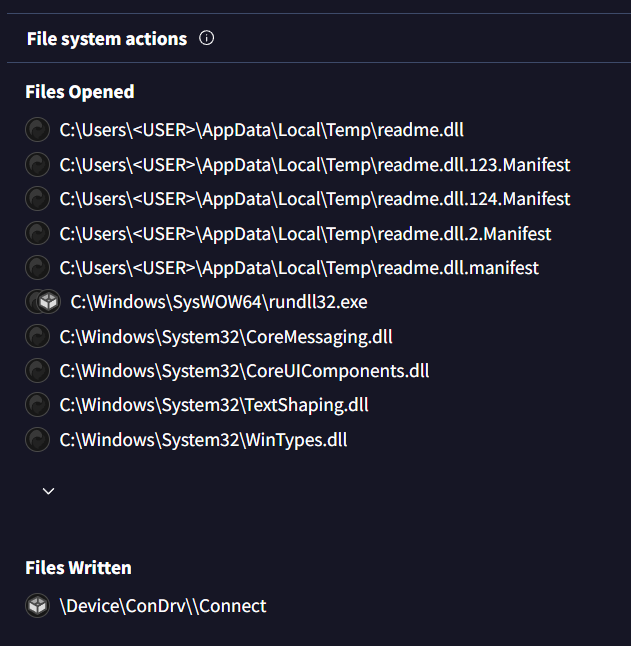Click the Files Opened heading
This screenshot has width=631, height=646.
(x=80, y=92)
